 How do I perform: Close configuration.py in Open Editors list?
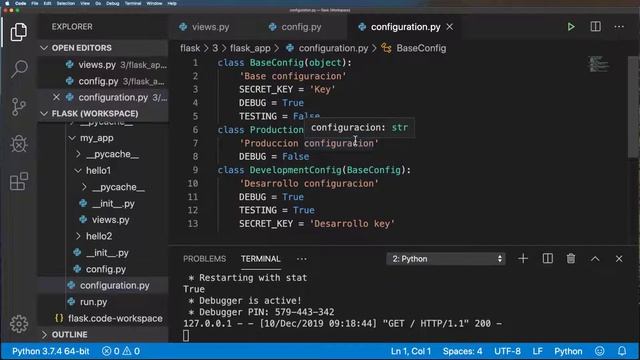pyautogui.click(x=56, y=97)
